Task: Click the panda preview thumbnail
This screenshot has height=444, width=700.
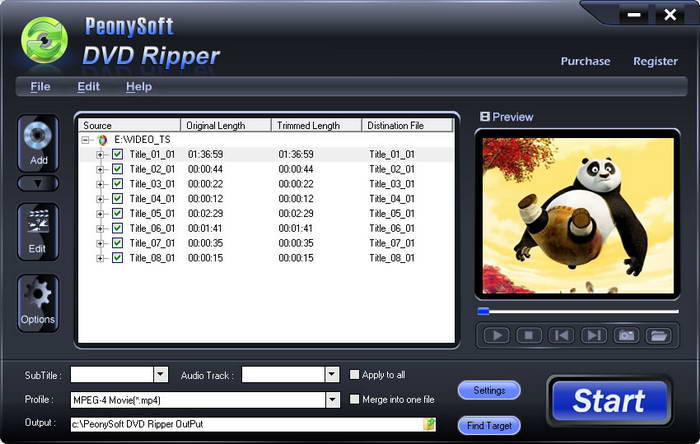Action: pos(578,216)
